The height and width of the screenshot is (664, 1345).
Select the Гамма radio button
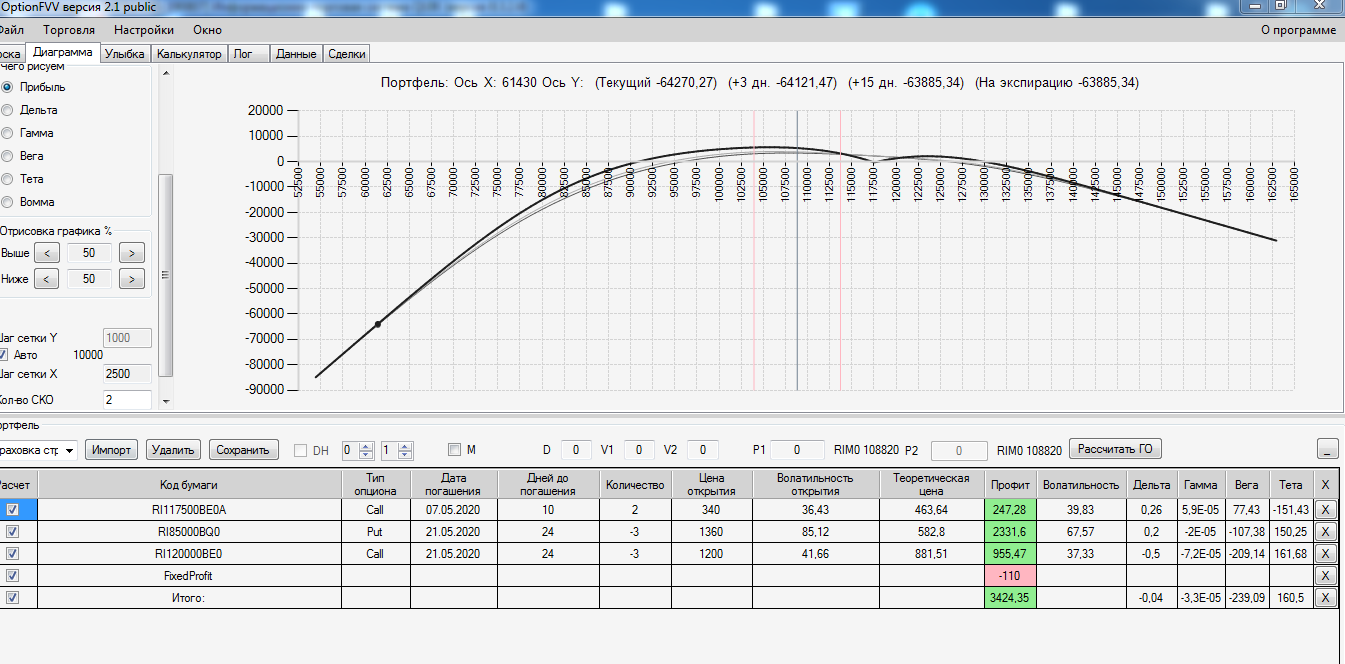click(8, 133)
